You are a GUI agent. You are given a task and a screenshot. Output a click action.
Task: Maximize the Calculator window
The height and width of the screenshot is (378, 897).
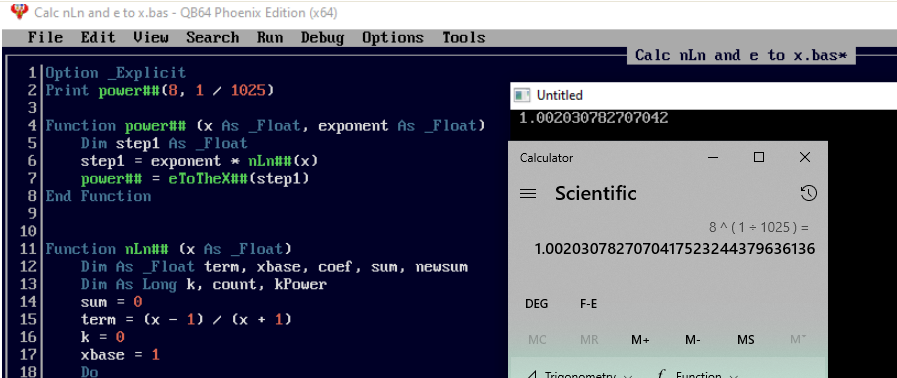[759, 157]
